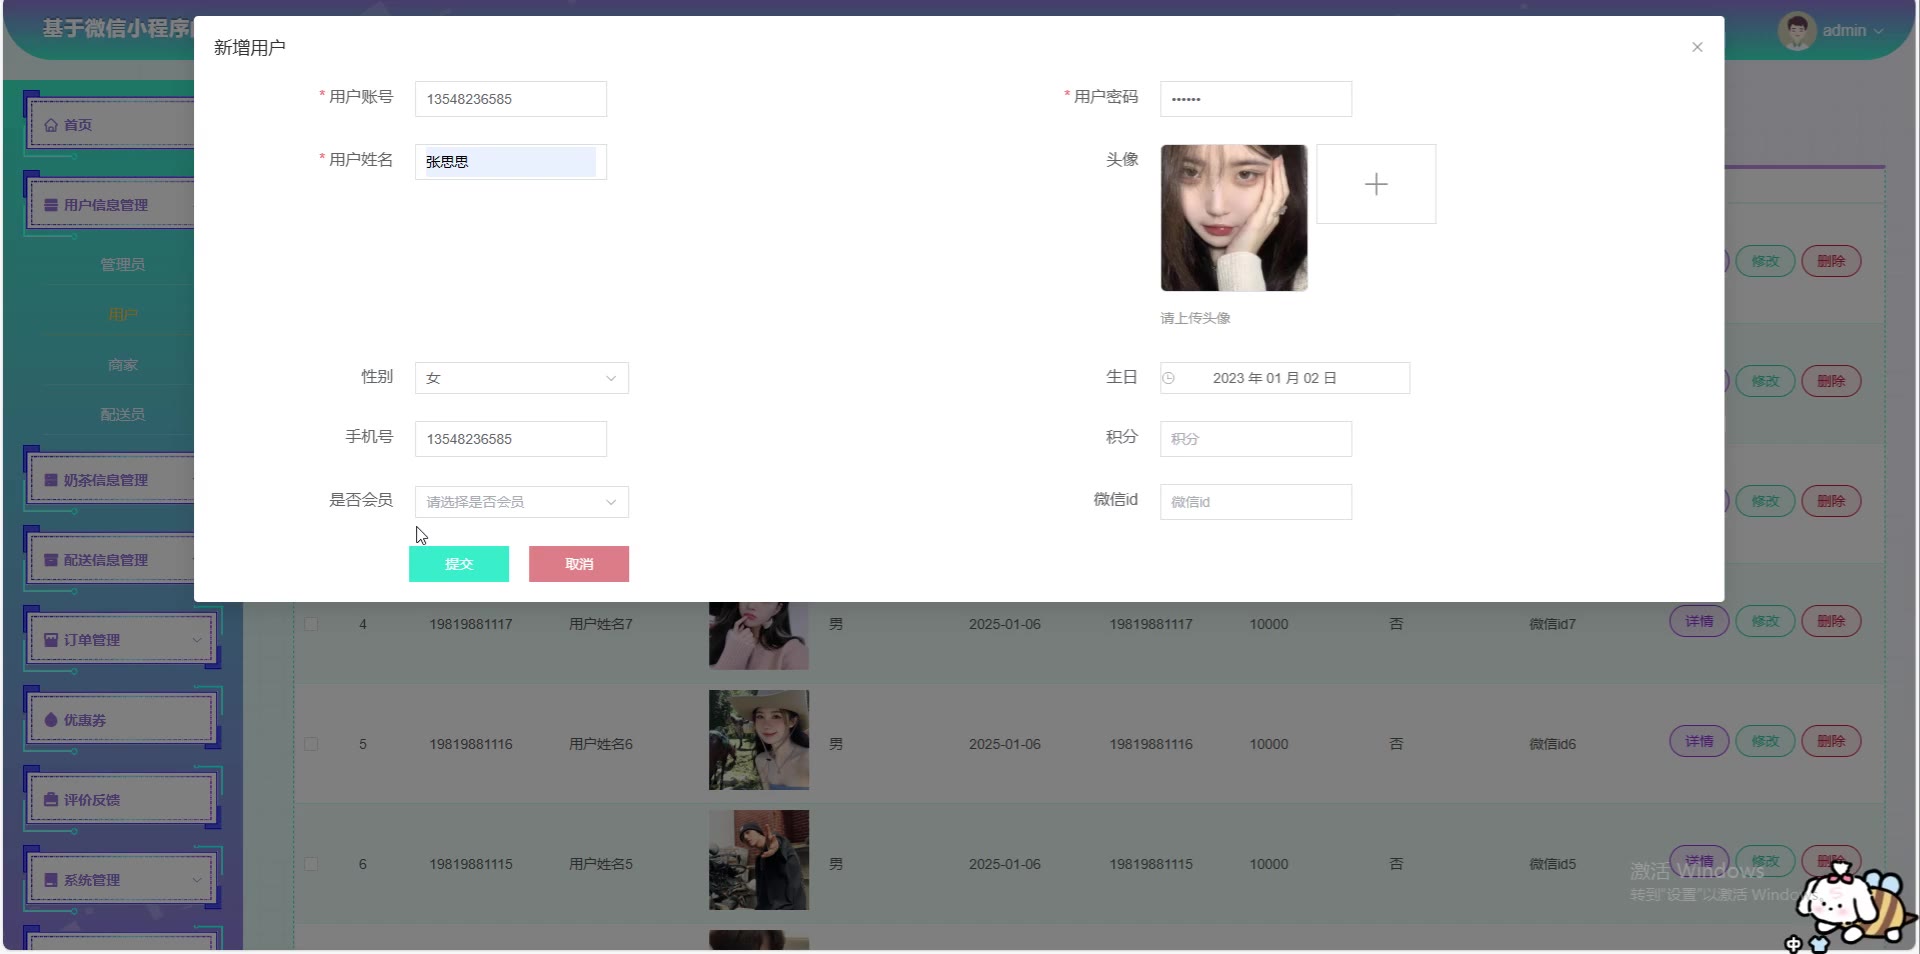Click the 微信id6 table cell

click(x=1553, y=744)
